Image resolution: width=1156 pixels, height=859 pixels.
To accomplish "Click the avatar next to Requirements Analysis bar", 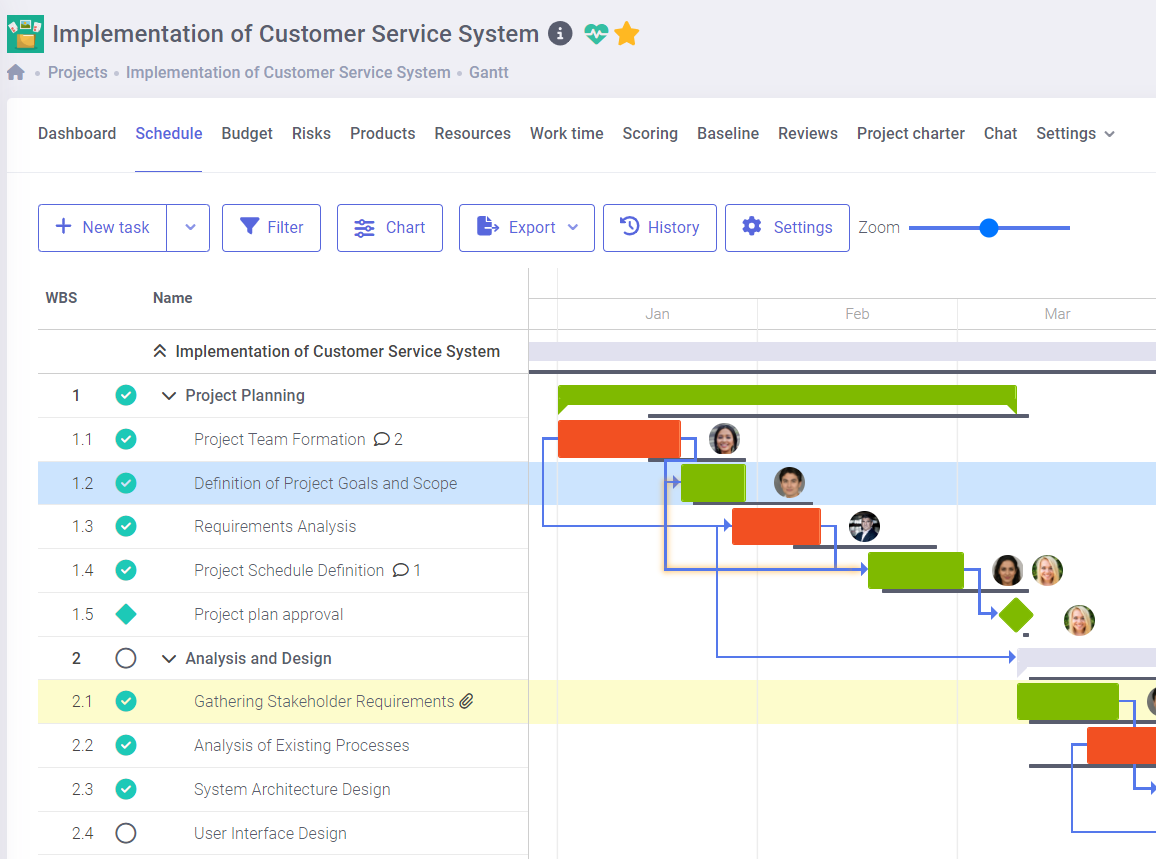I will click(x=864, y=526).
